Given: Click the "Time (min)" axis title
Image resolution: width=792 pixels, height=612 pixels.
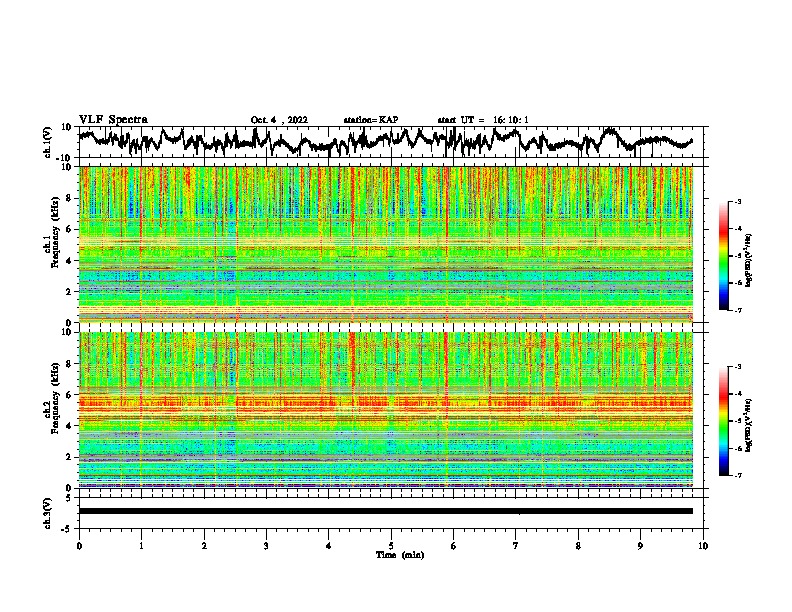Looking at the screenshot, I should 400,555.
